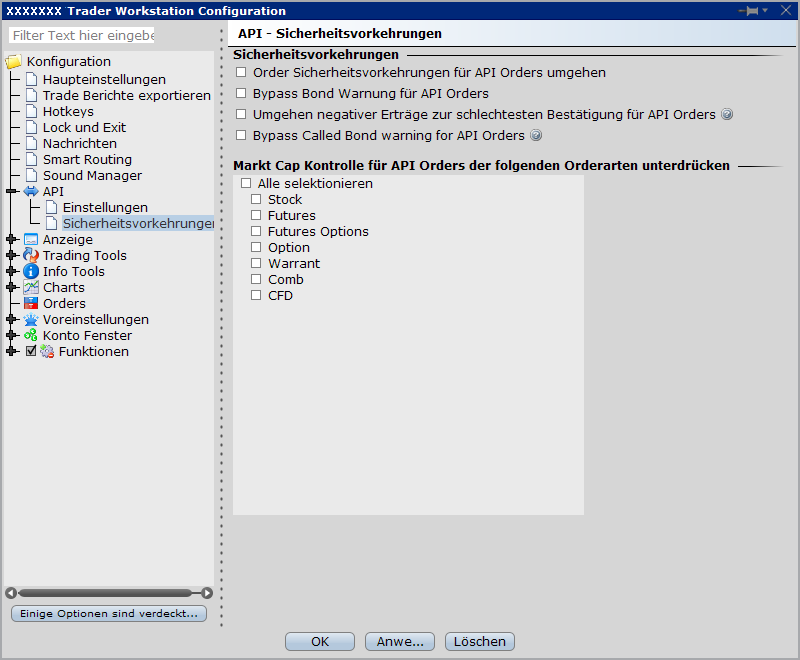Select Smart Routing in configuration tree
The width and height of the screenshot is (800, 660).
(87, 160)
